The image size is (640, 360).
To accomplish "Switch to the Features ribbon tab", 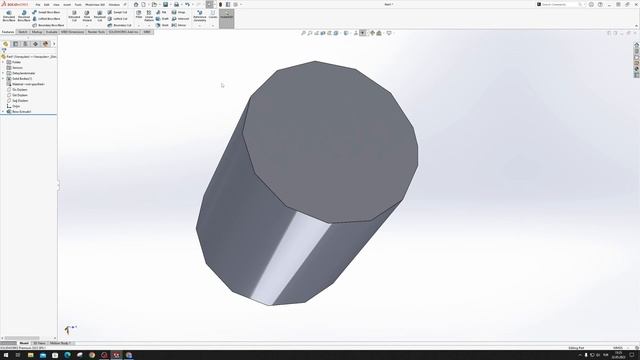I will pyautogui.click(x=8, y=32).
